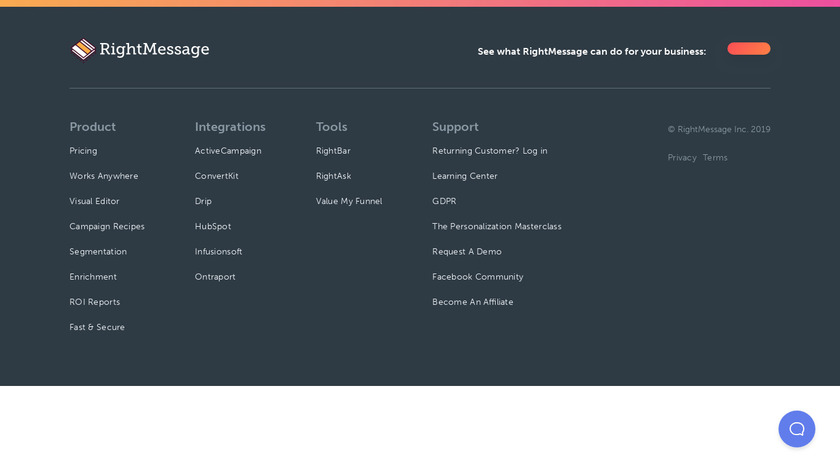Click the Value My Funnel link
Viewport: 840px width, 472px height.
click(x=349, y=201)
